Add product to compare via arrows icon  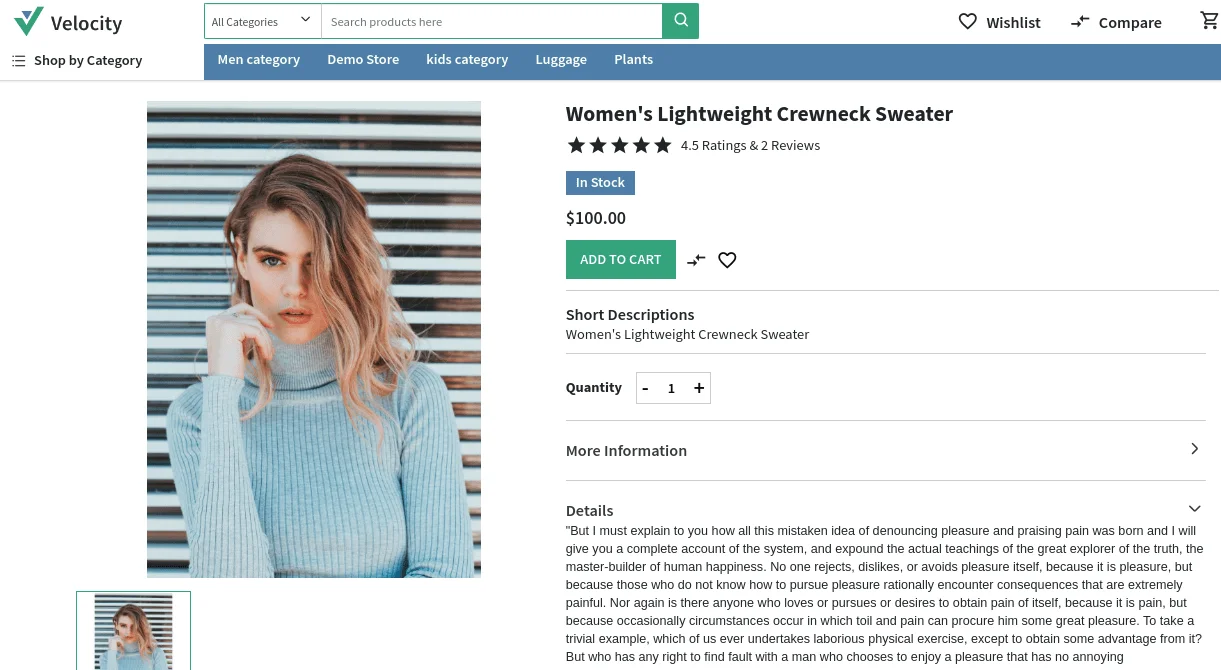pyautogui.click(x=696, y=260)
